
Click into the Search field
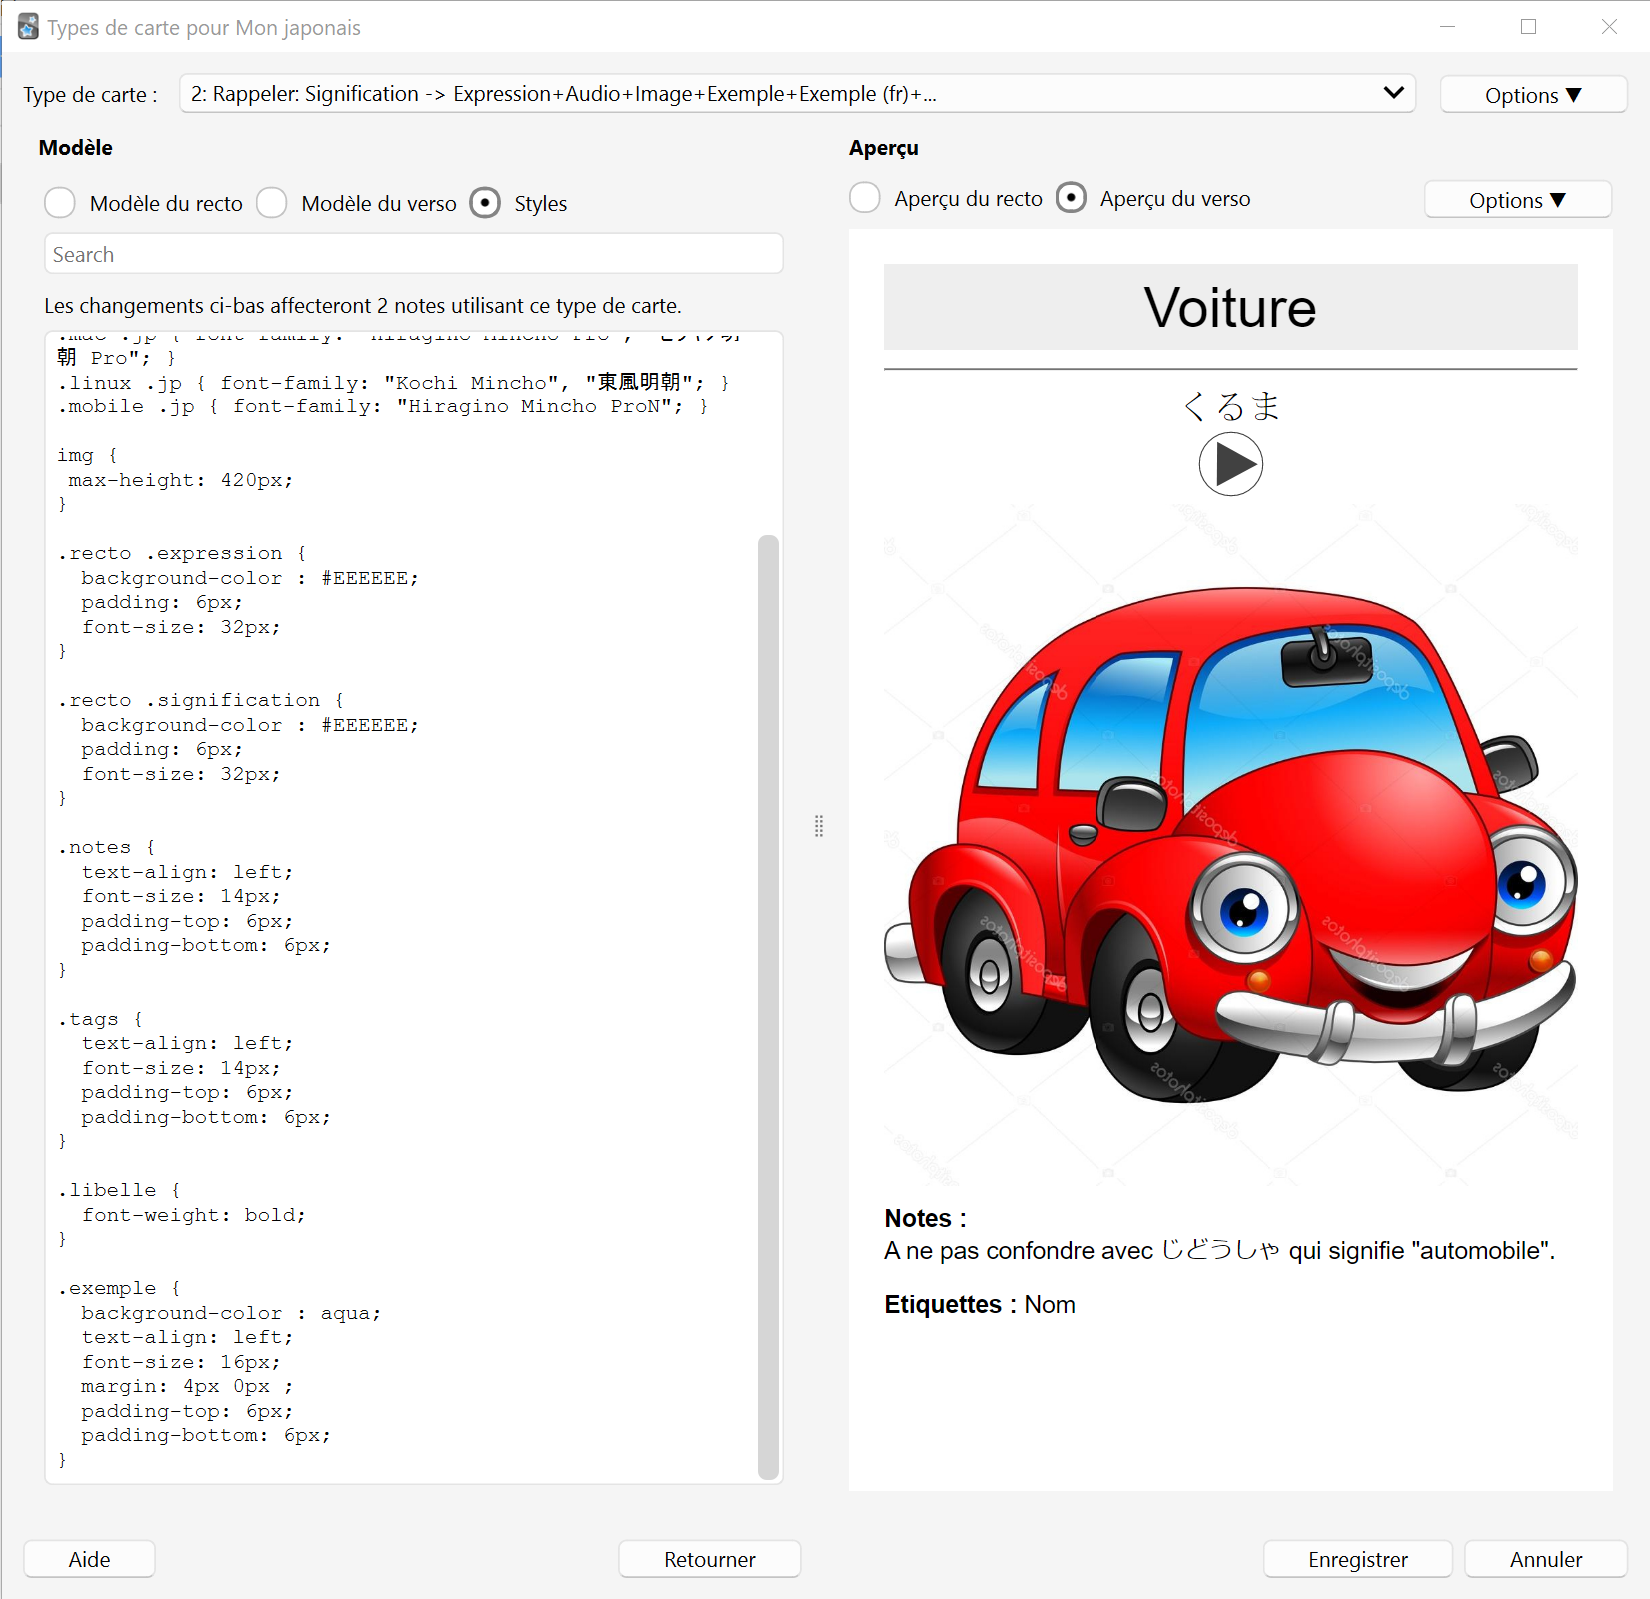(413, 254)
